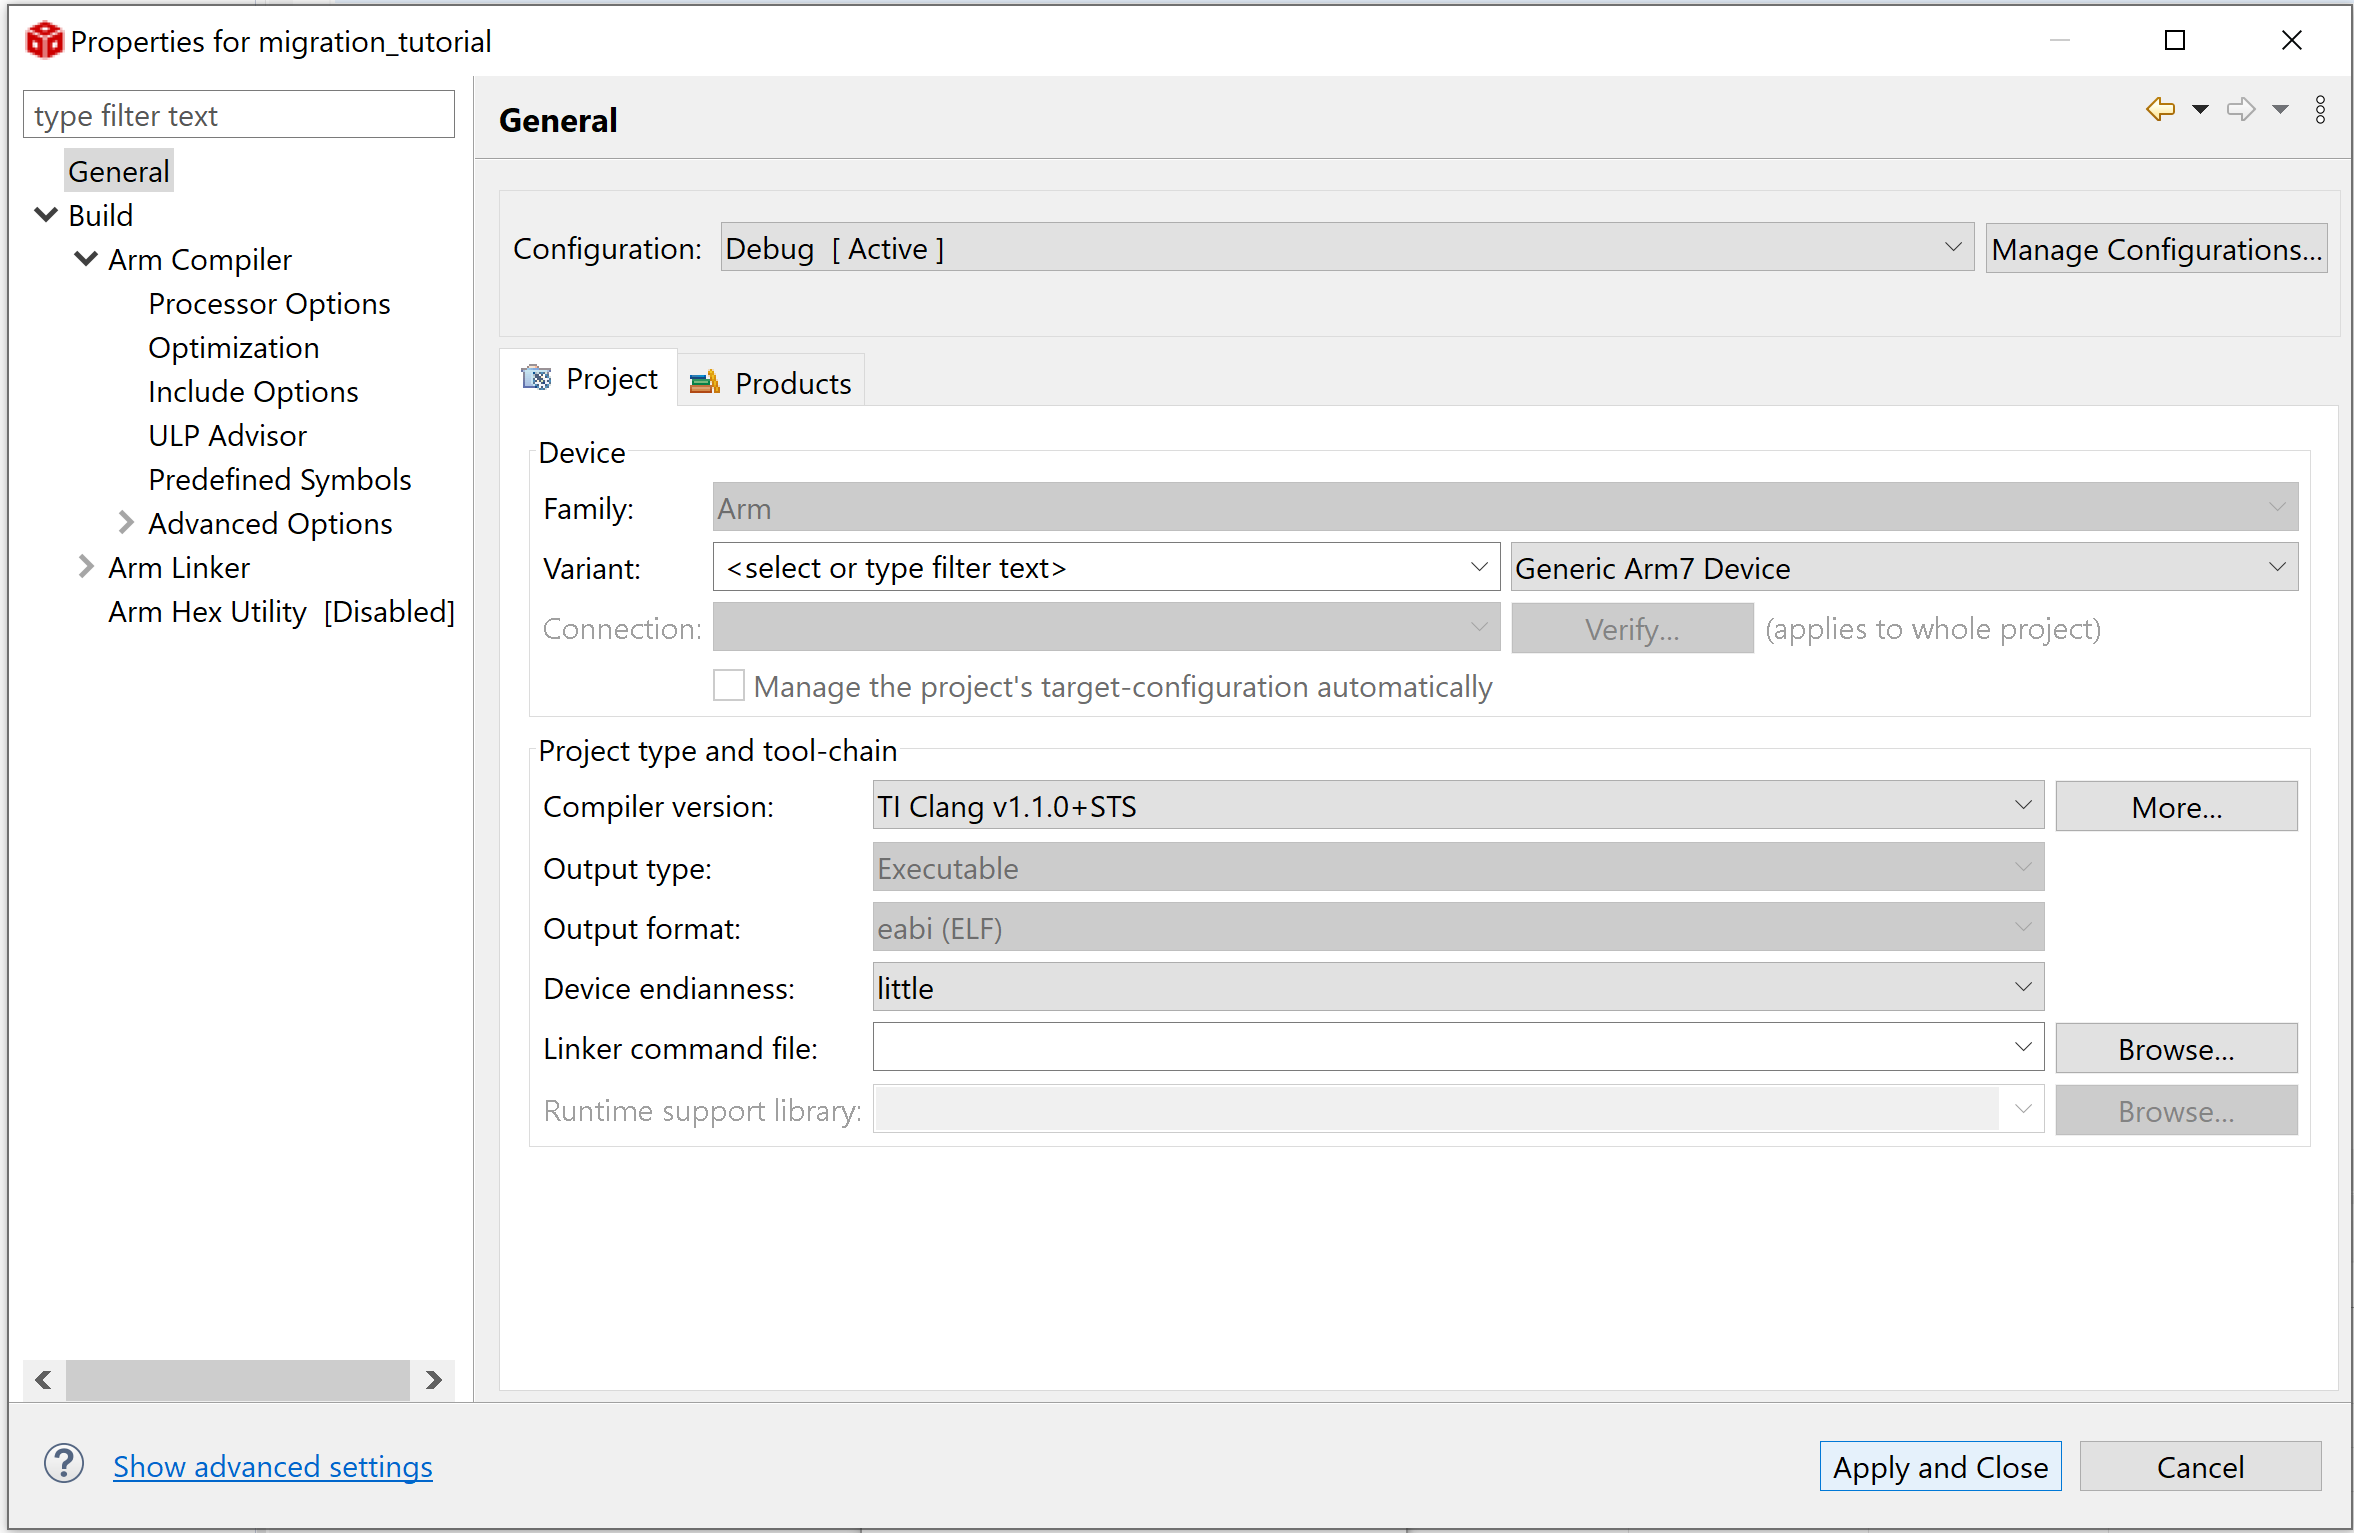2354x1533 pixels.
Task: Open the Device endianness dropdown
Action: pos(2024,987)
